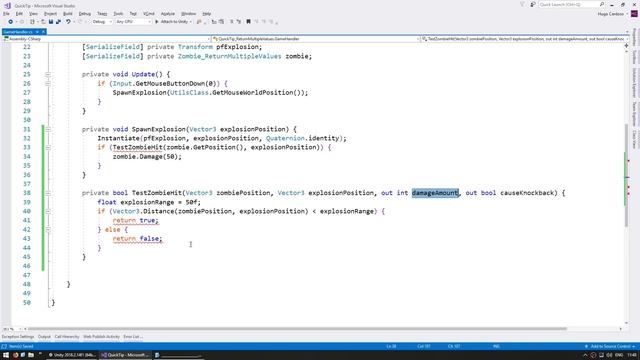
Task: Click Add to Source Control in status bar
Action: tap(610, 347)
